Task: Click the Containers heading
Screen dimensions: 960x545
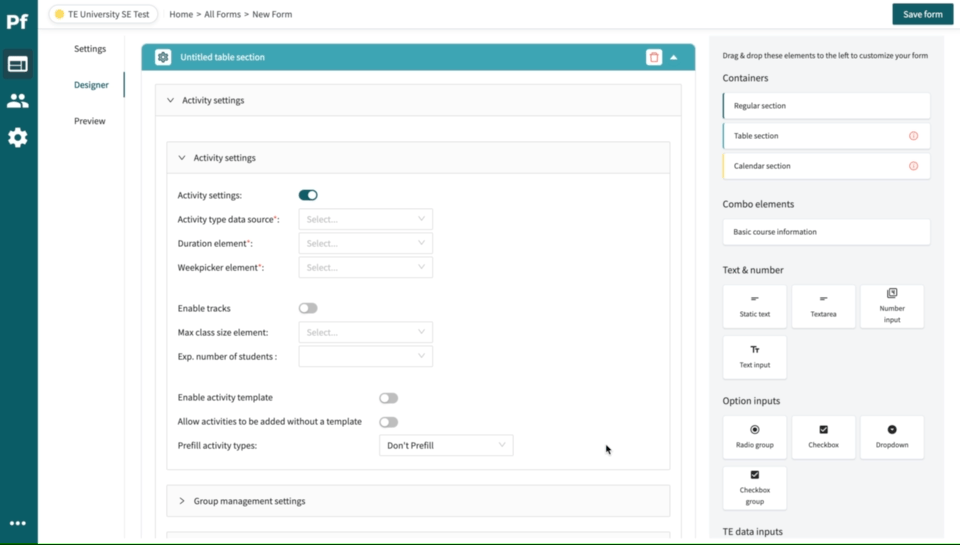Action: coord(745,78)
